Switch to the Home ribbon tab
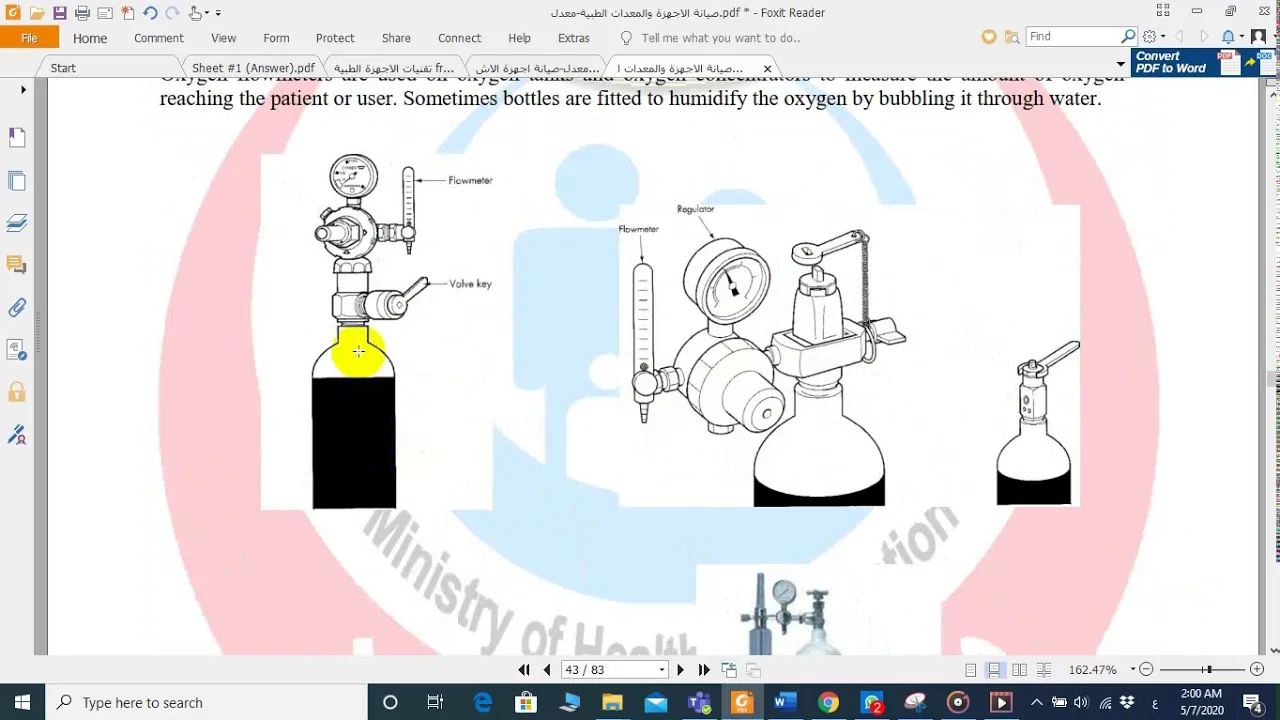The width and height of the screenshot is (1280, 720). click(x=90, y=38)
